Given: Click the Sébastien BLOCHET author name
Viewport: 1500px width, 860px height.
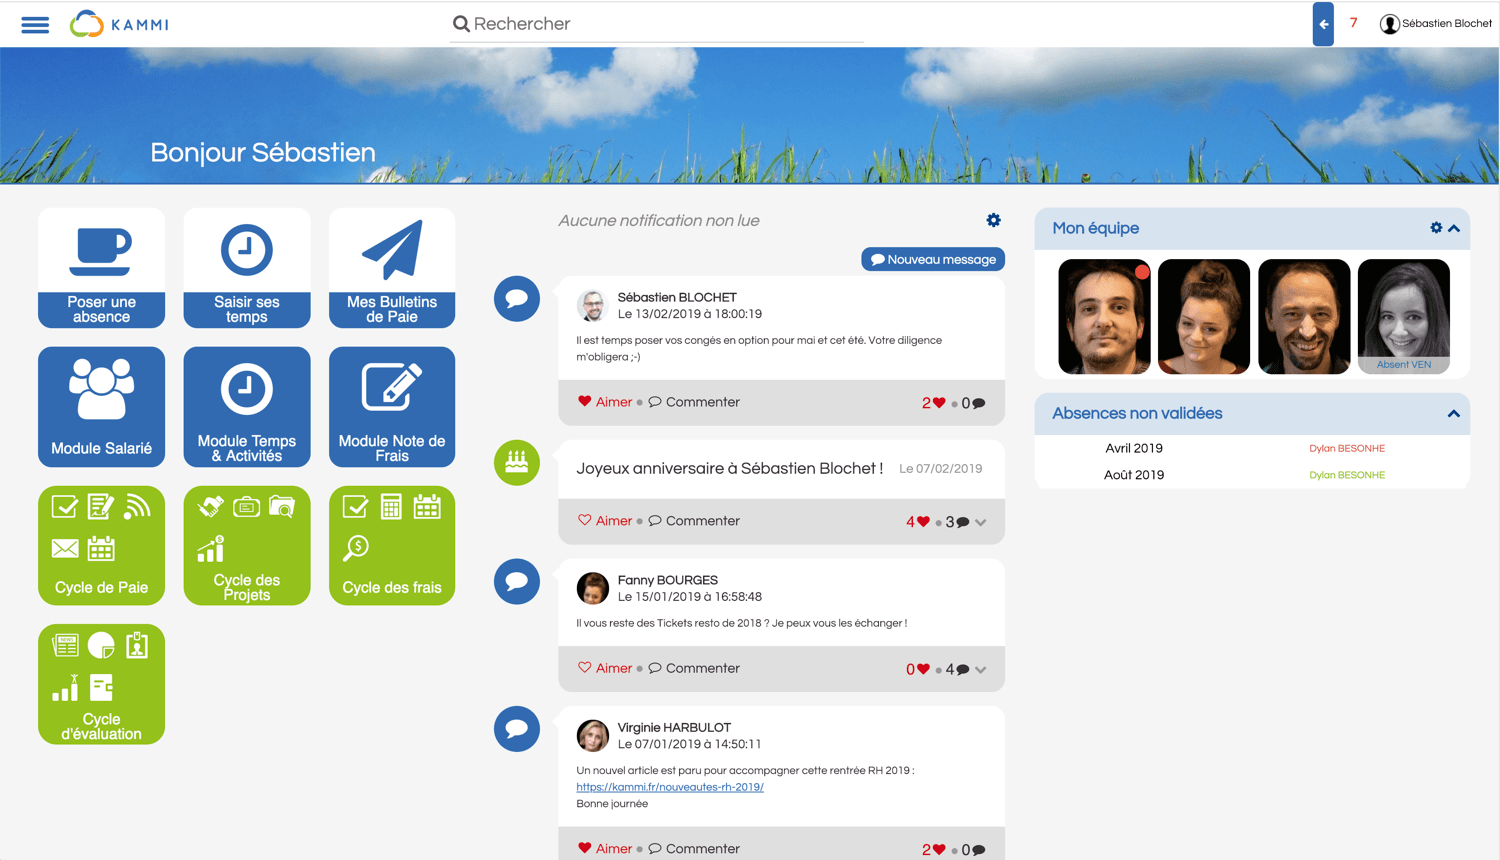Looking at the screenshot, I should (677, 297).
